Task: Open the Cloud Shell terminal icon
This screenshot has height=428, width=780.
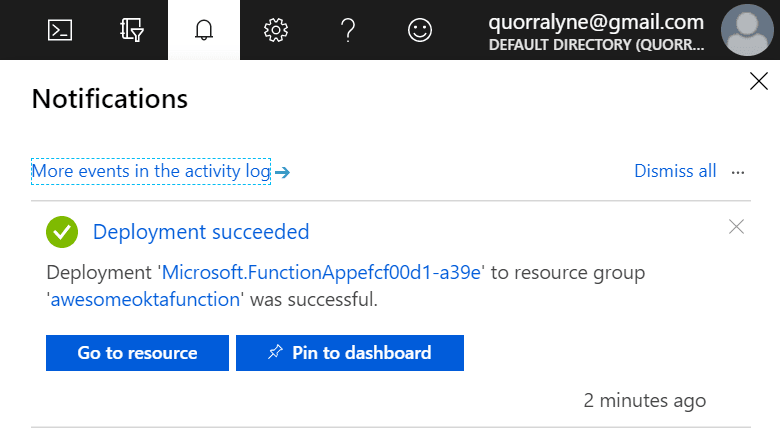Action: (60, 30)
